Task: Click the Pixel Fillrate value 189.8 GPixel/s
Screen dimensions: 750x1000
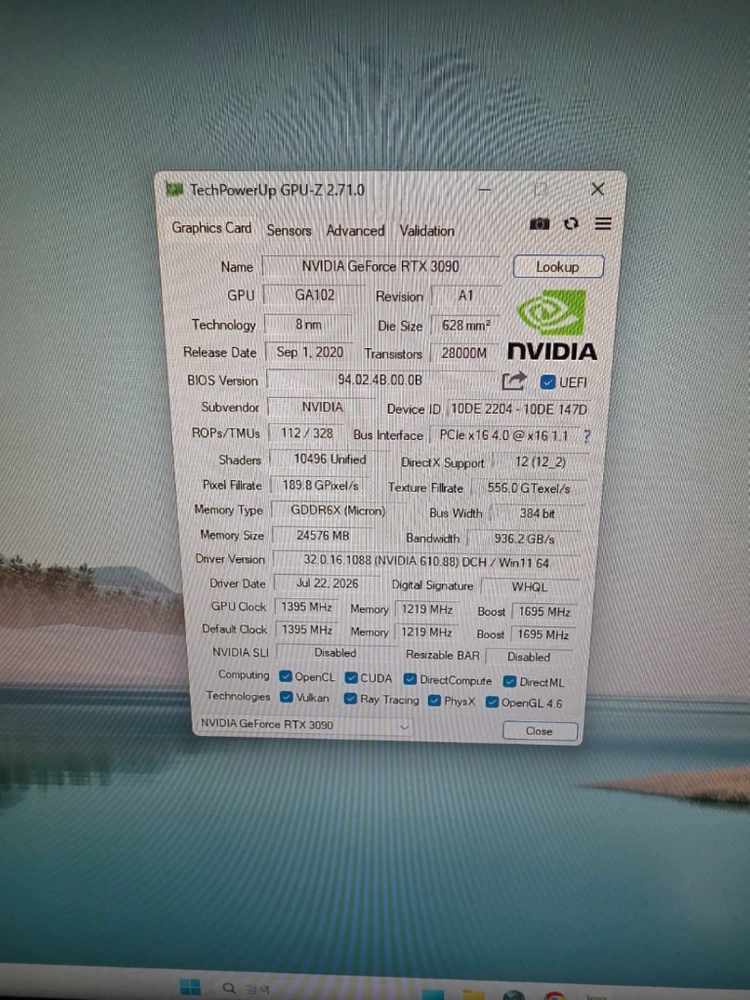Action: (x=320, y=485)
